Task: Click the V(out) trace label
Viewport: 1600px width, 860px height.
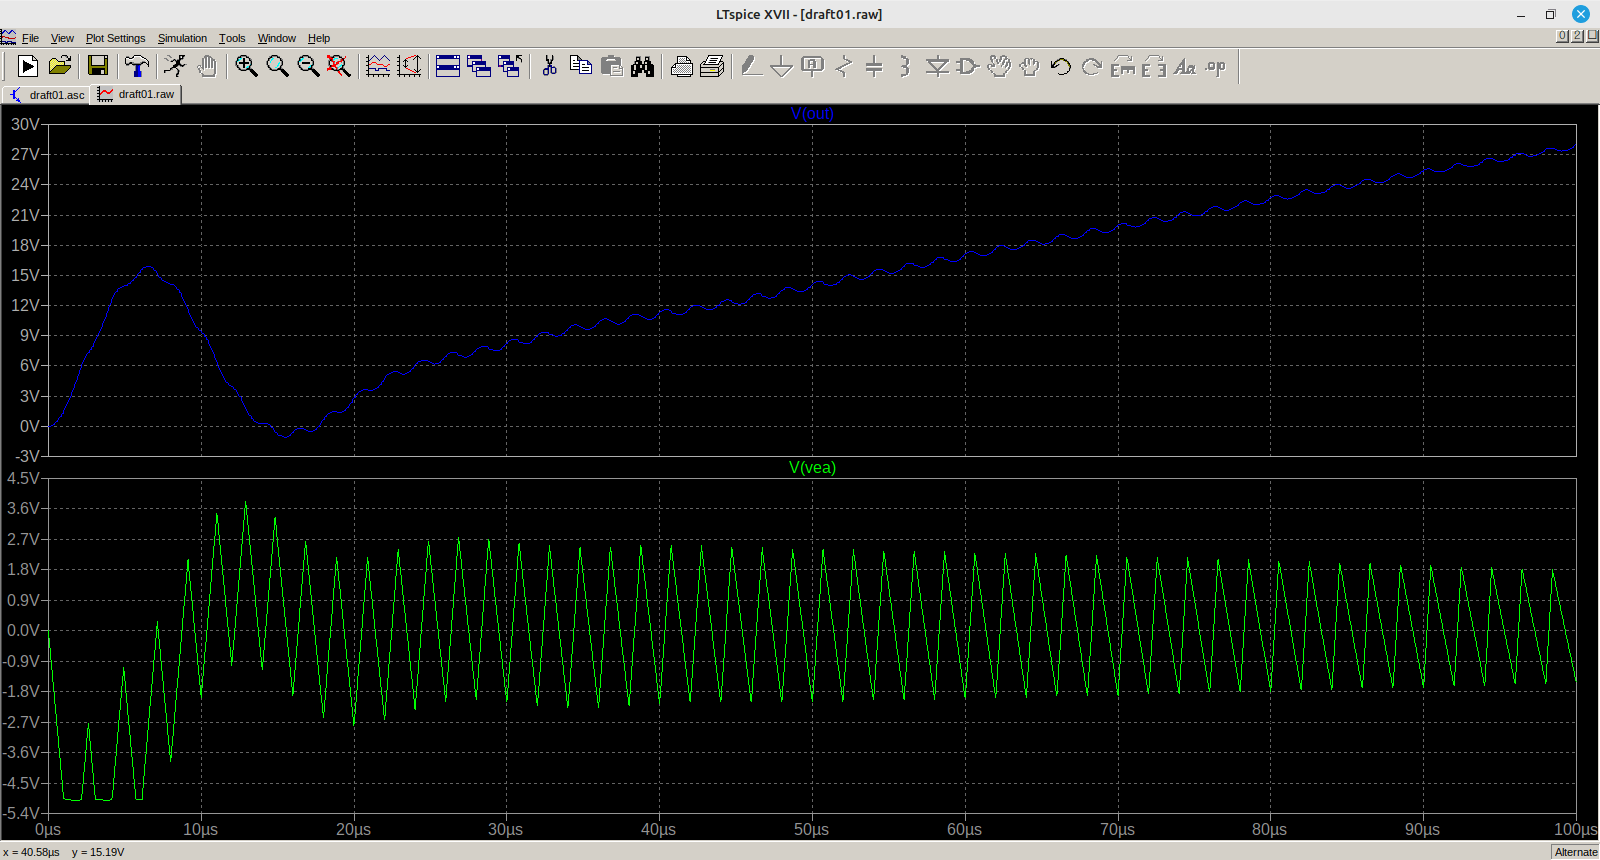Action: click(812, 114)
